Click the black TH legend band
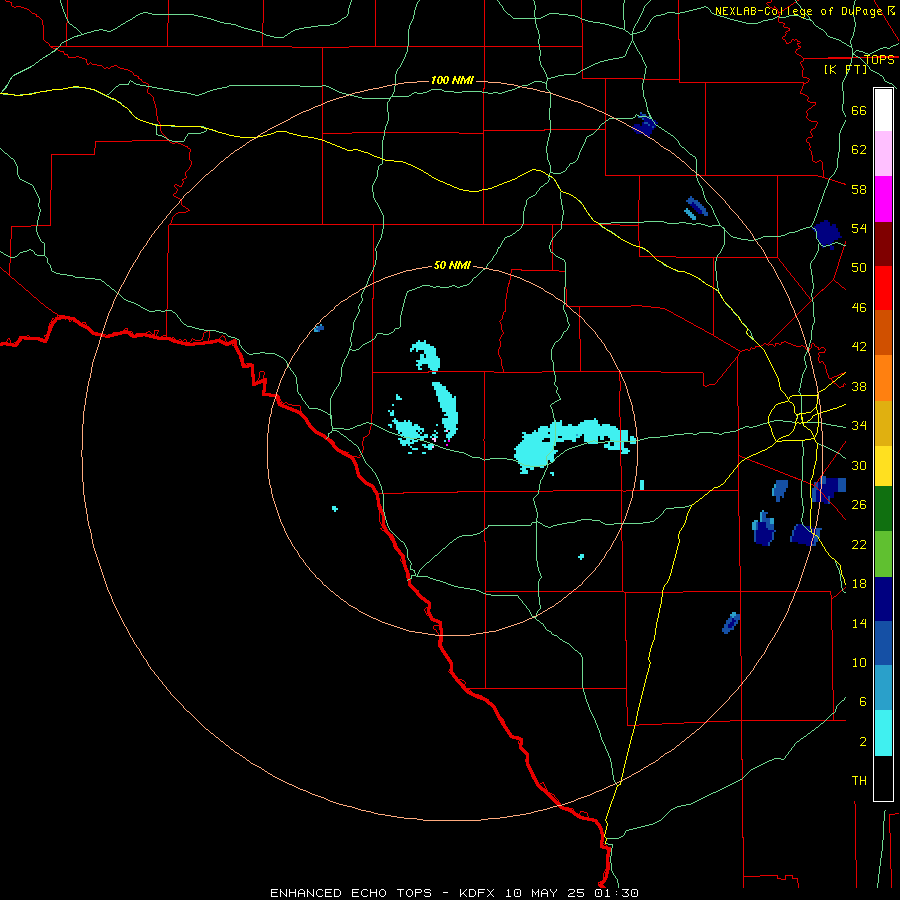 coord(883,778)
